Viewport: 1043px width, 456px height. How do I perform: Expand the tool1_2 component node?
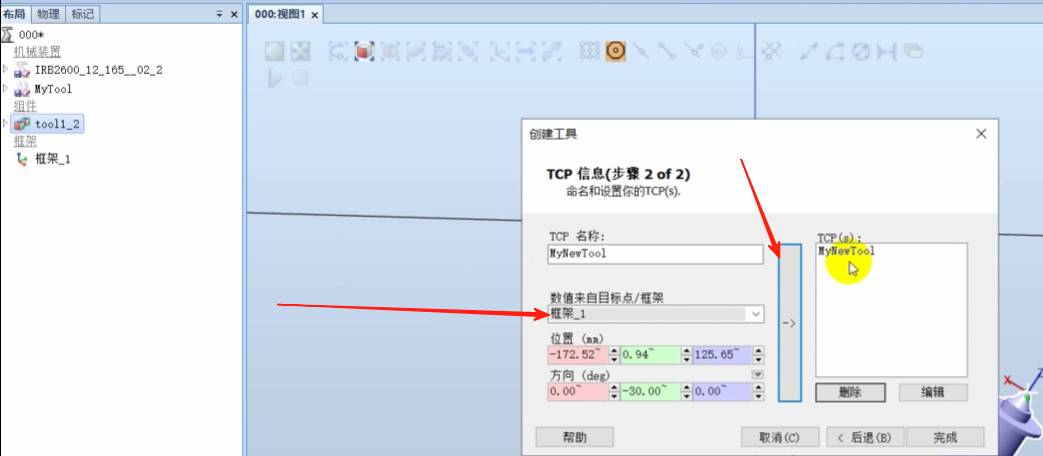point(6,123)
